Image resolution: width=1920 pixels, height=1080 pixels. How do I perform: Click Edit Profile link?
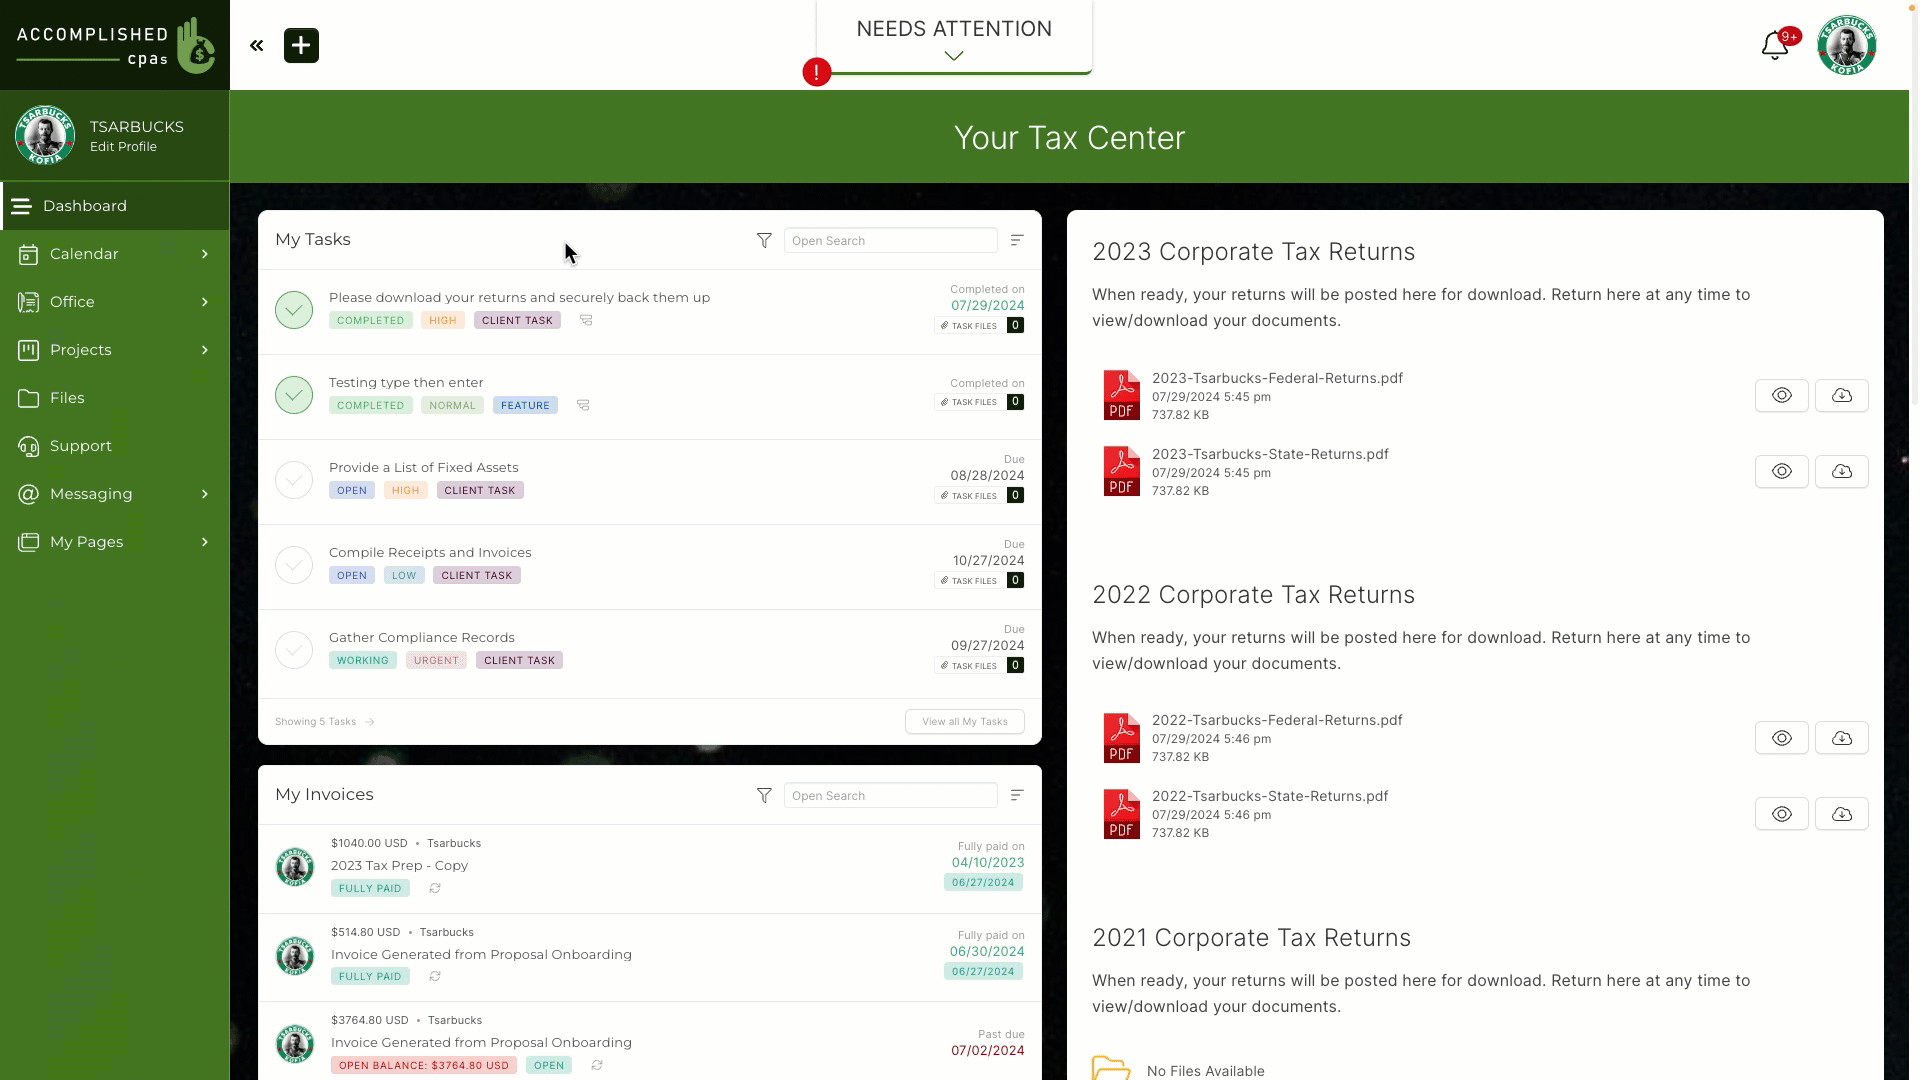click(124, 146)
